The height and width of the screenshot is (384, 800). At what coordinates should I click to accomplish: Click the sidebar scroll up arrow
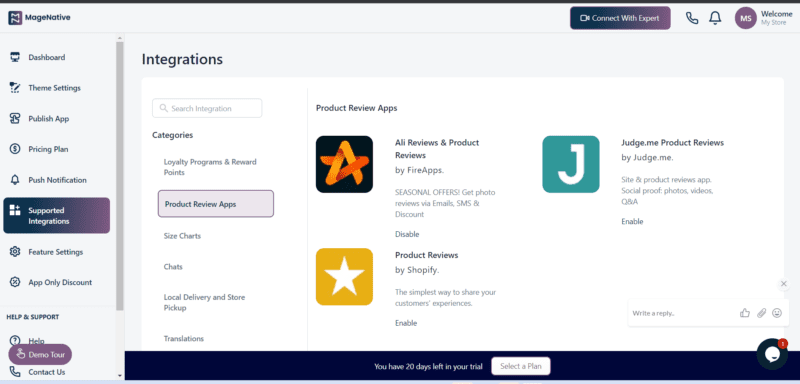[x=119, y=38]
